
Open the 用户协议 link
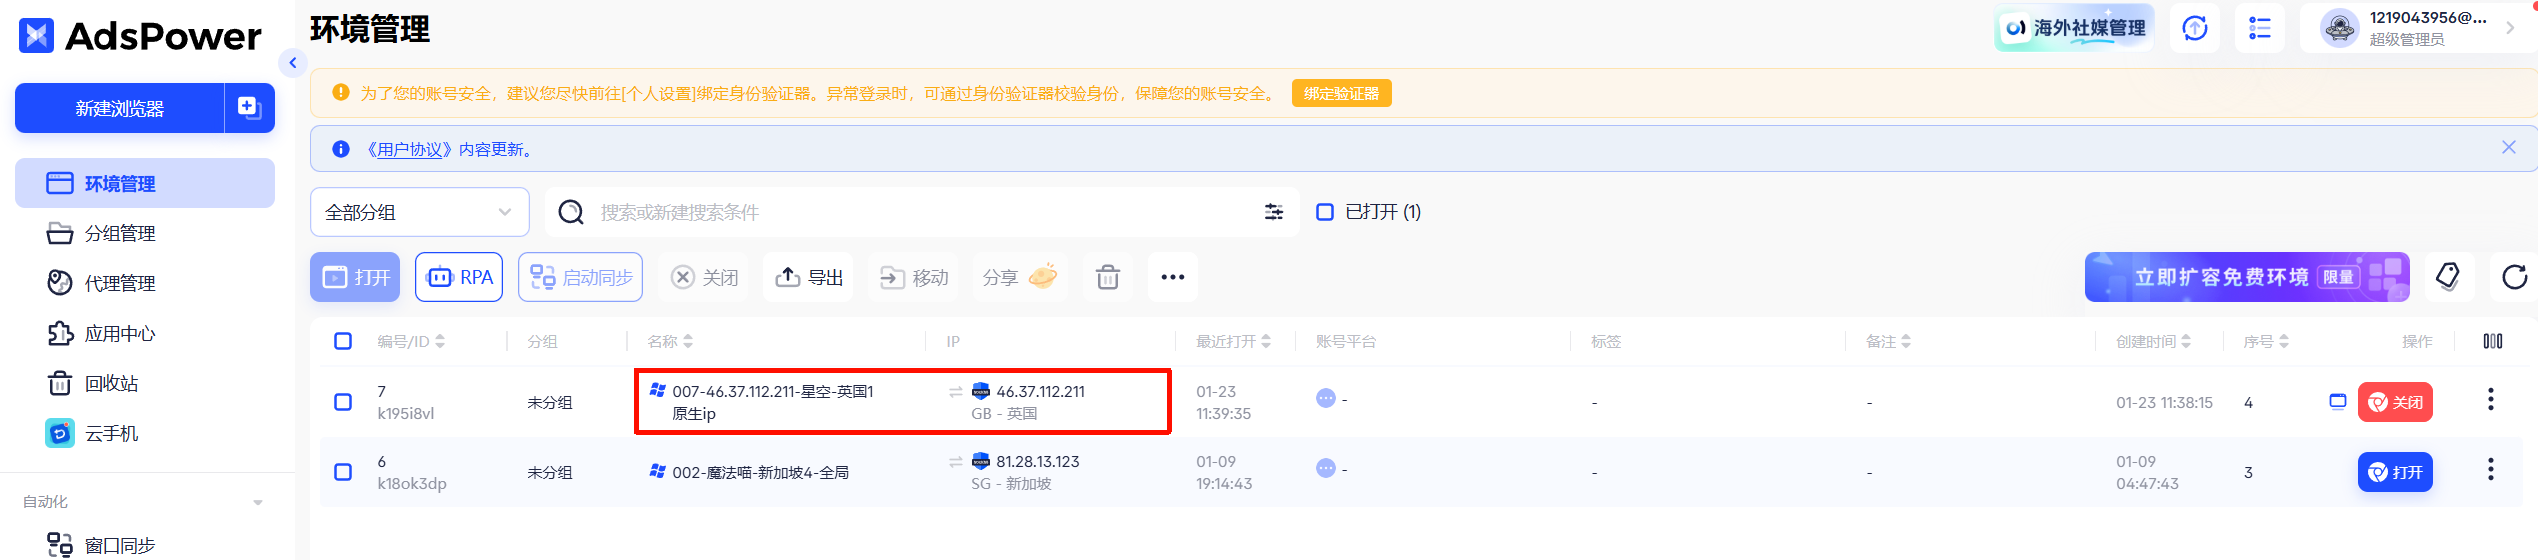pos(410,149)
